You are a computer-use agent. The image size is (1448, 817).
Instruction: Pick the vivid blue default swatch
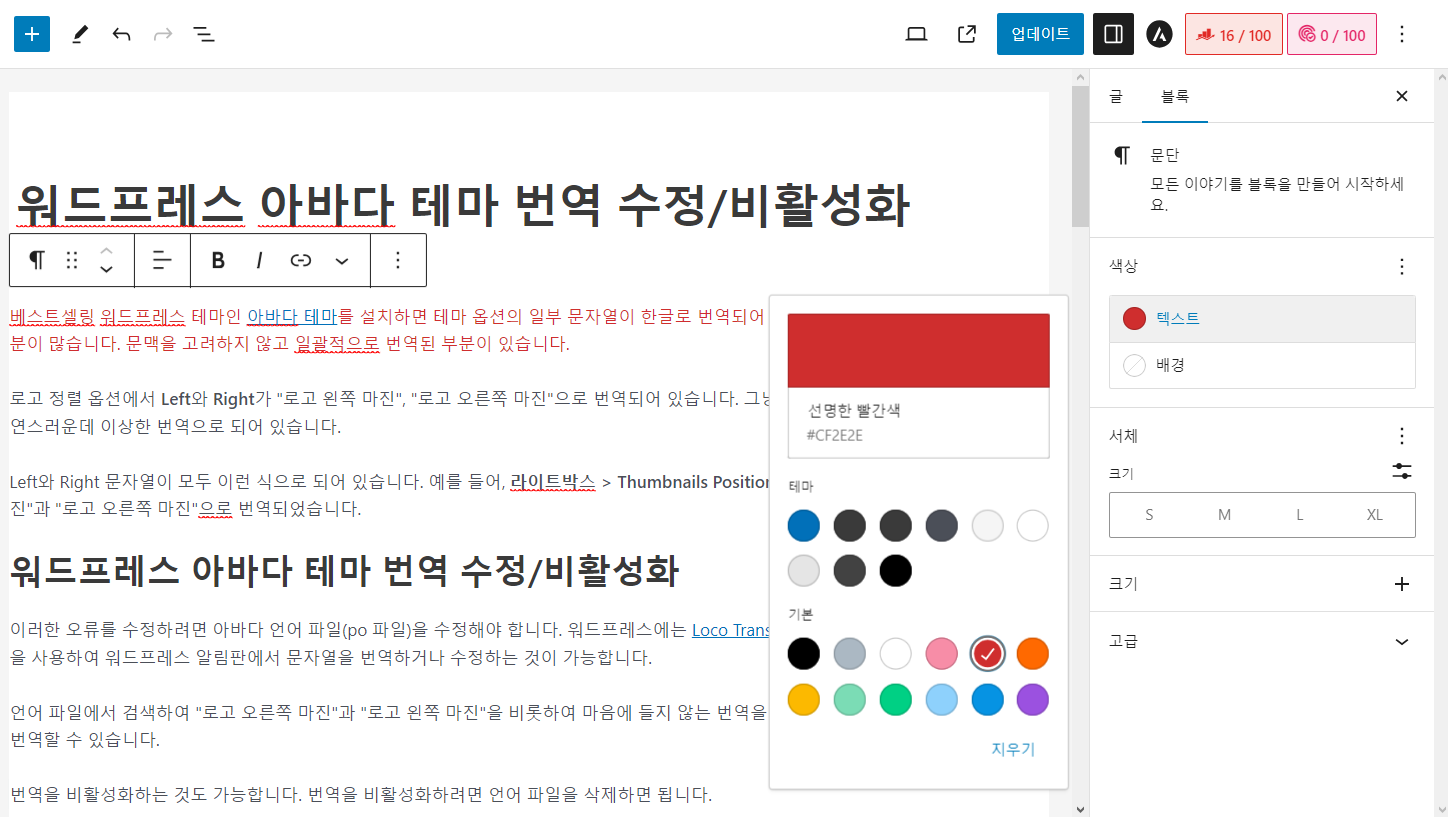[x=987, y=700]
